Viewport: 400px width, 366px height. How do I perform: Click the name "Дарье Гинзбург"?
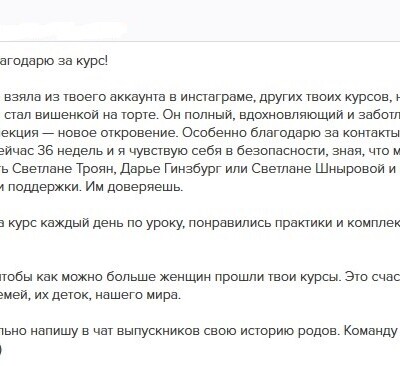tap(170, 169)
